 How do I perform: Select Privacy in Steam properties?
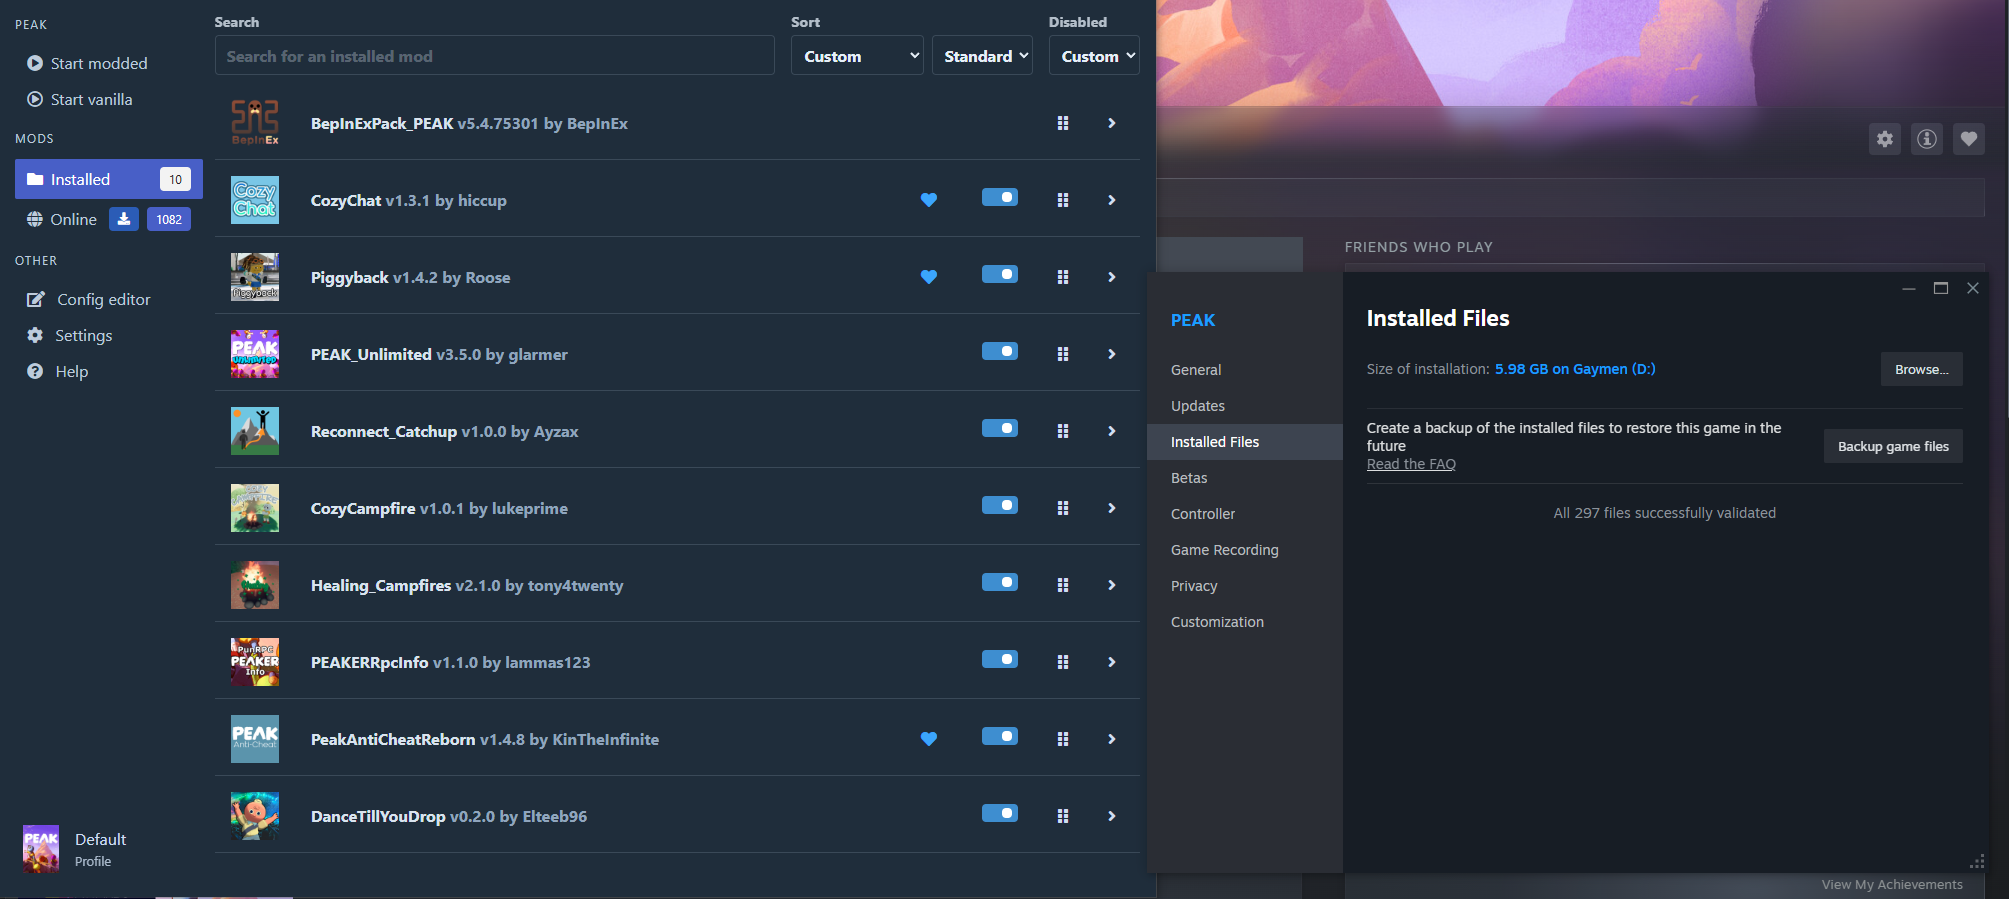1194,586
